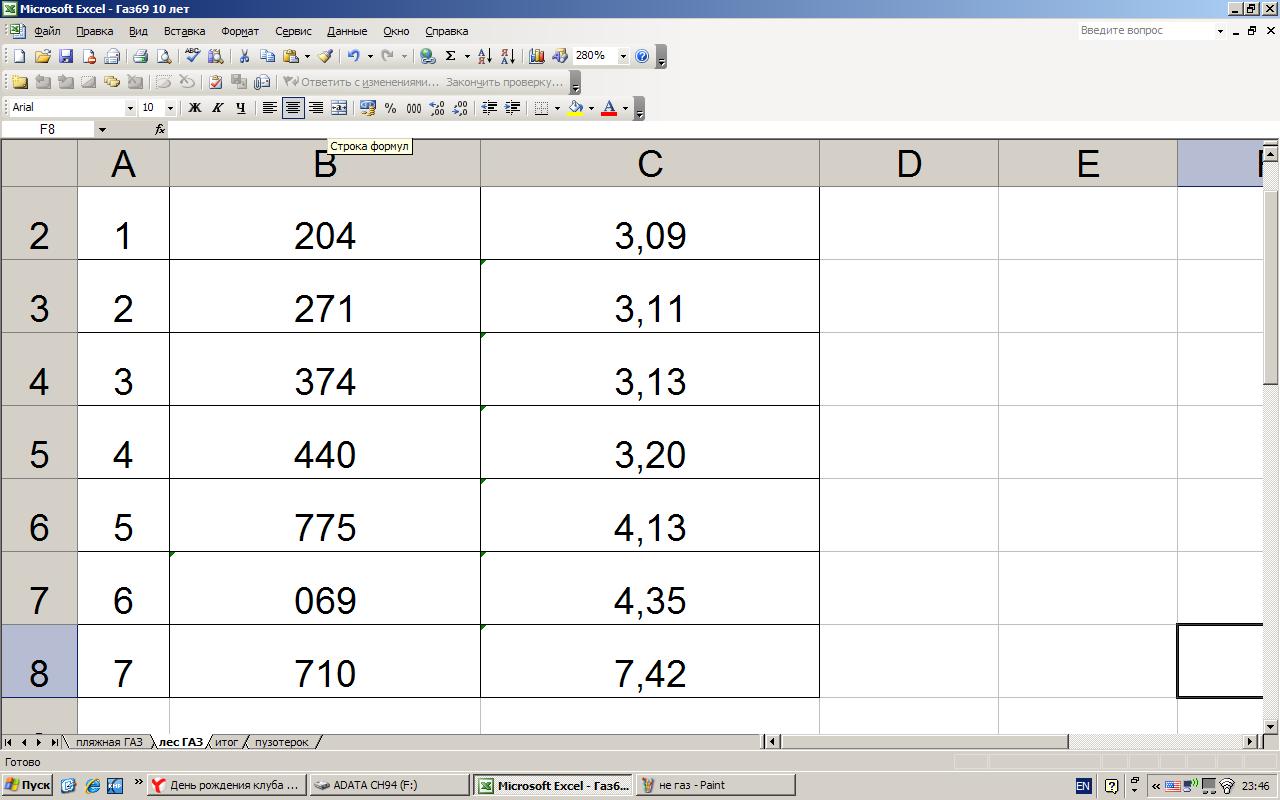Screen dimensions: 1280x800
Task: Open the Формат menu
Action: tap(239, 31)
